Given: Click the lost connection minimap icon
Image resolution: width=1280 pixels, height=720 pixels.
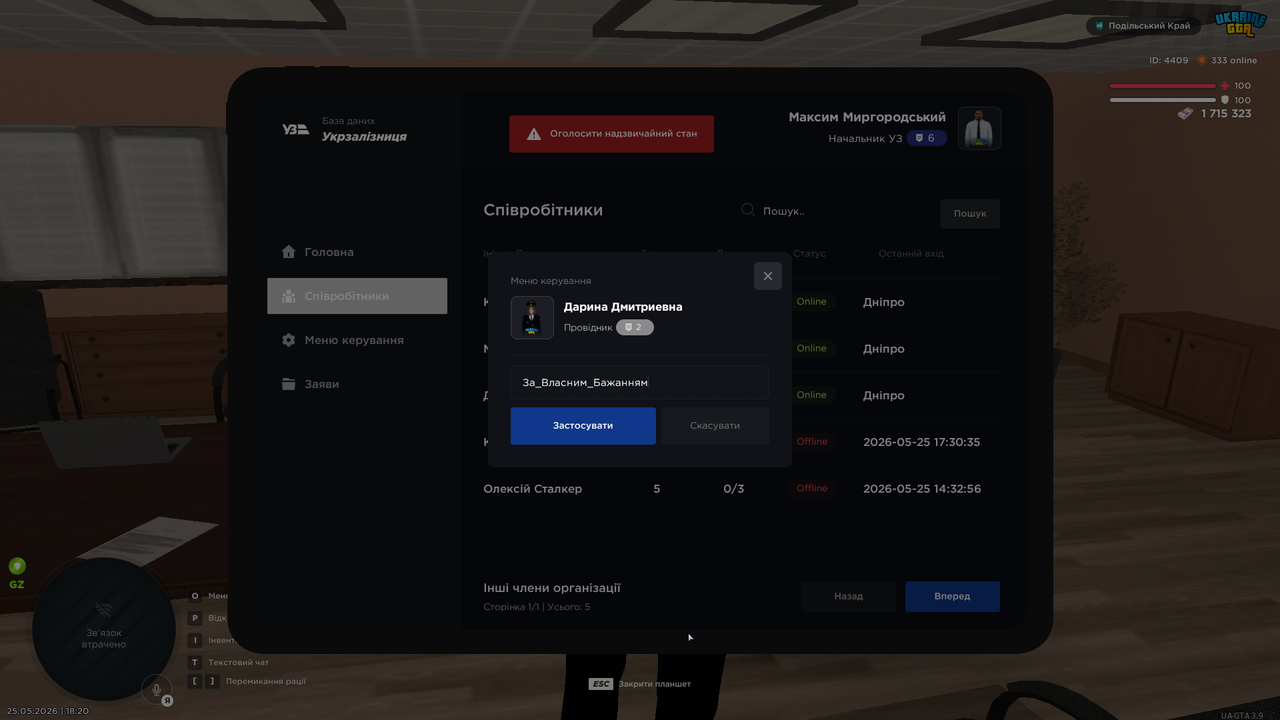Looking at the screenshot, I should [x=103, y=609].
